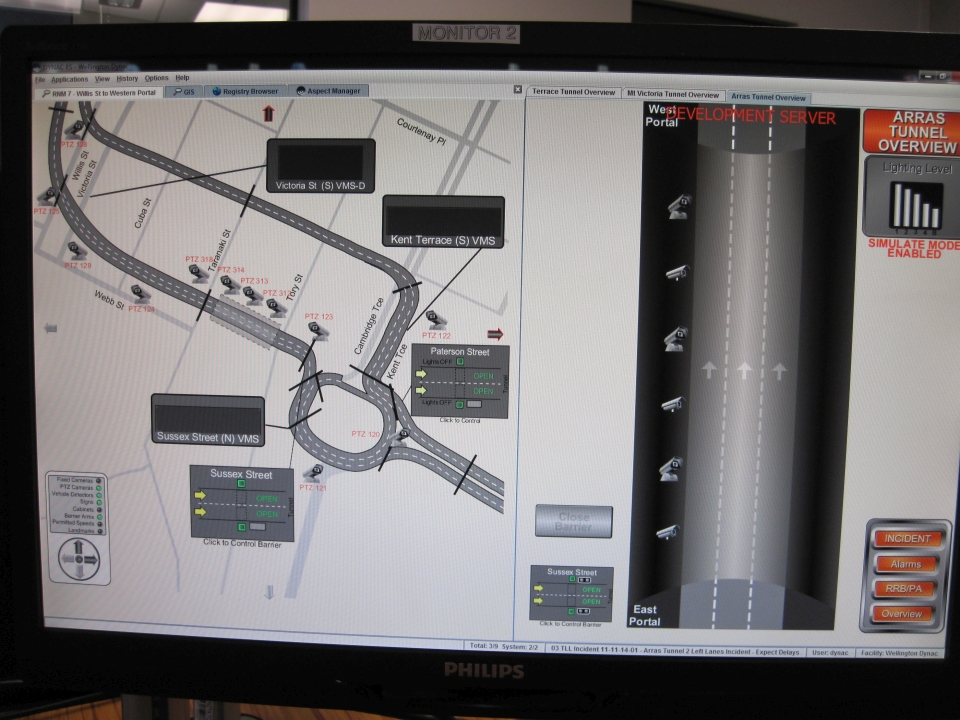Toggle Landmarks layer indicator

click(99, 530)
